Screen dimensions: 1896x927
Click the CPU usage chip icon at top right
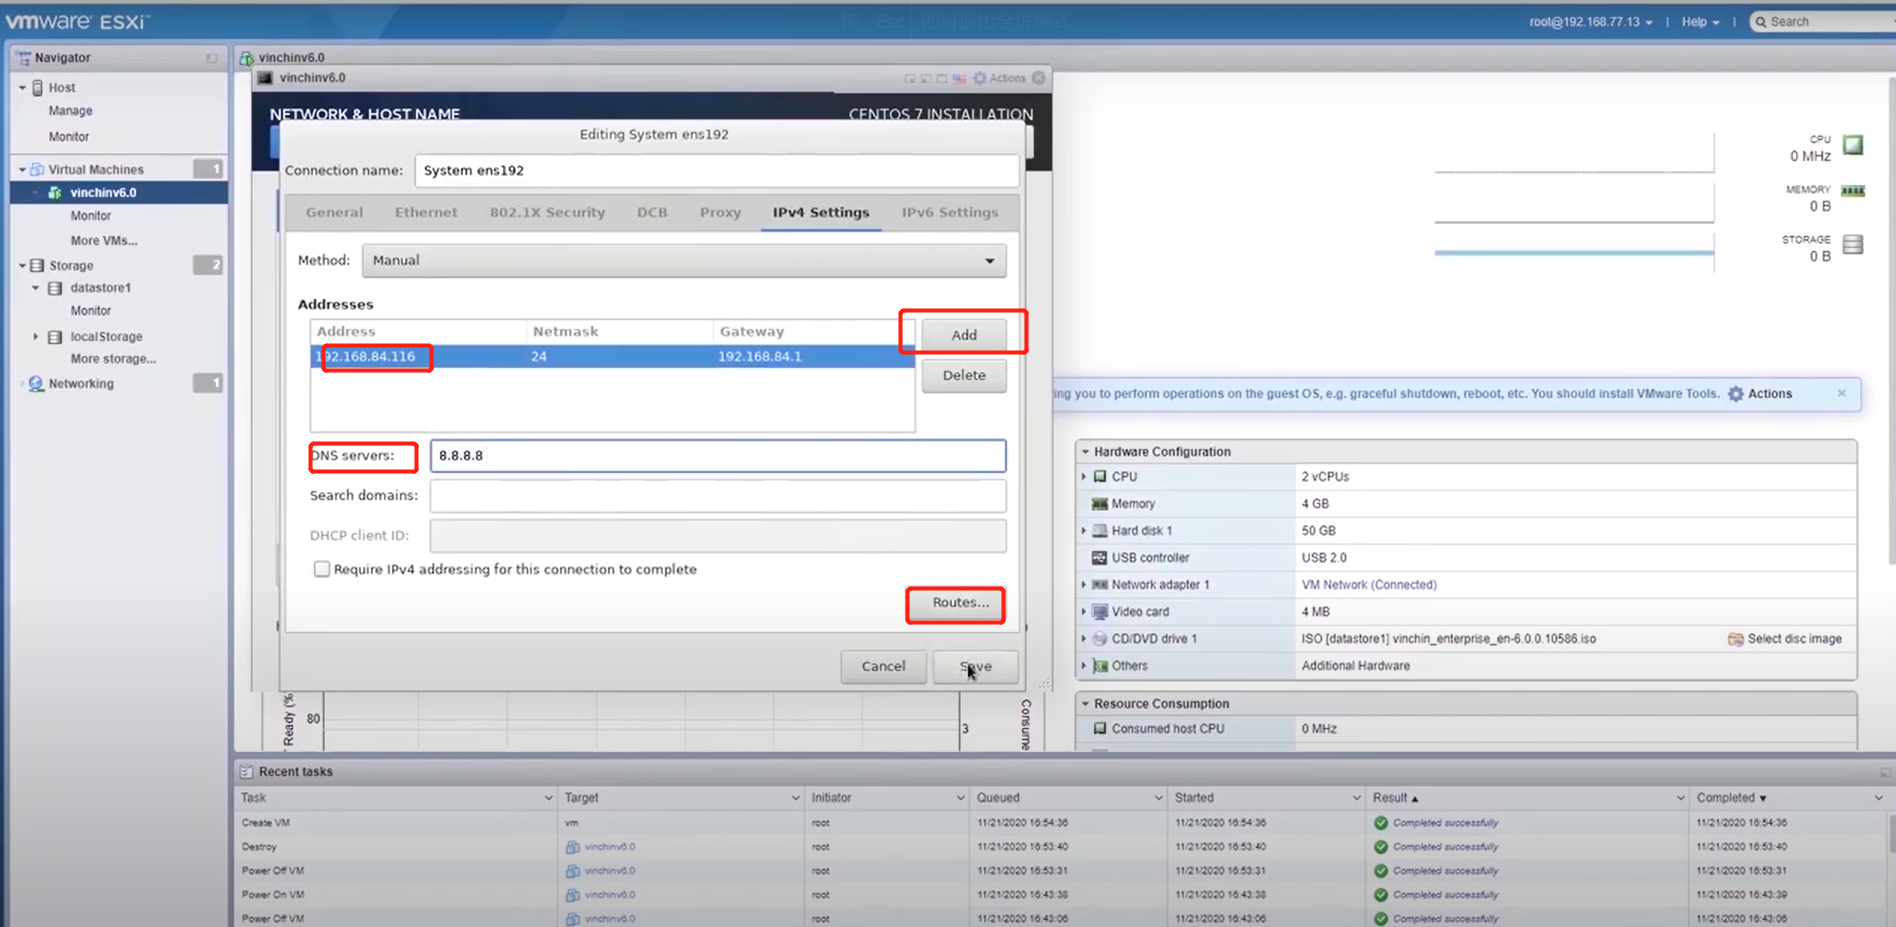coord(1853,145)
